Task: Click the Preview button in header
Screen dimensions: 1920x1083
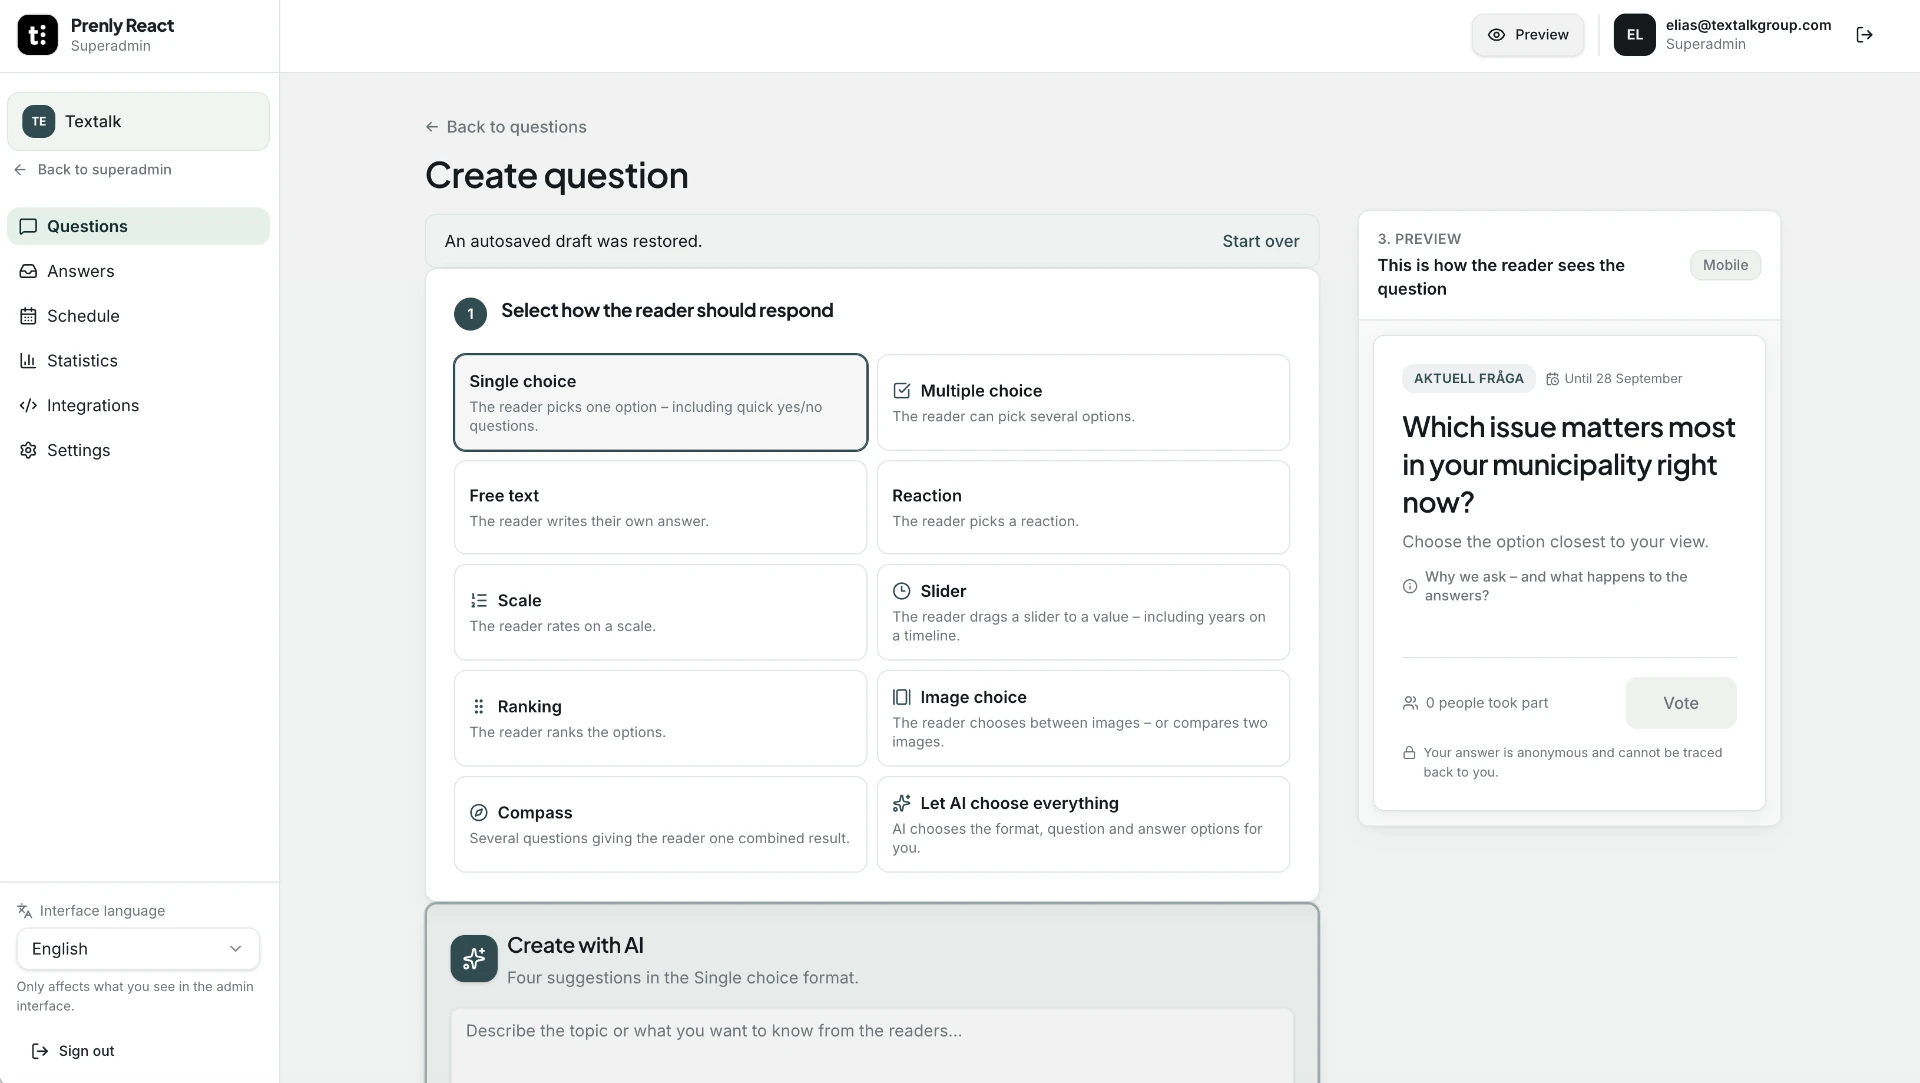Action: pyautogui.click(x=1527, y=35)
